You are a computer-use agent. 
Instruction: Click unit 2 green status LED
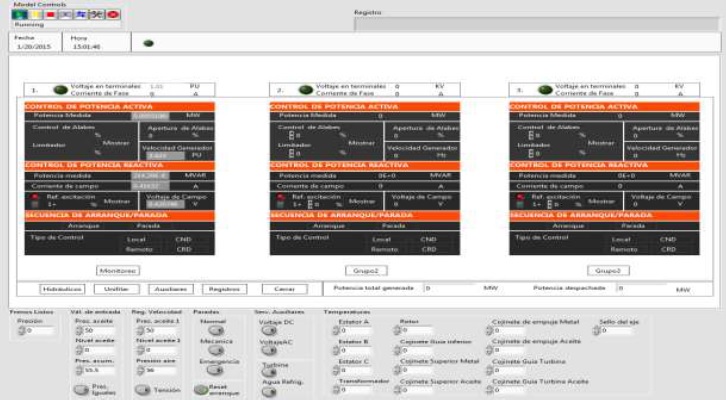[x=305, y=90]
